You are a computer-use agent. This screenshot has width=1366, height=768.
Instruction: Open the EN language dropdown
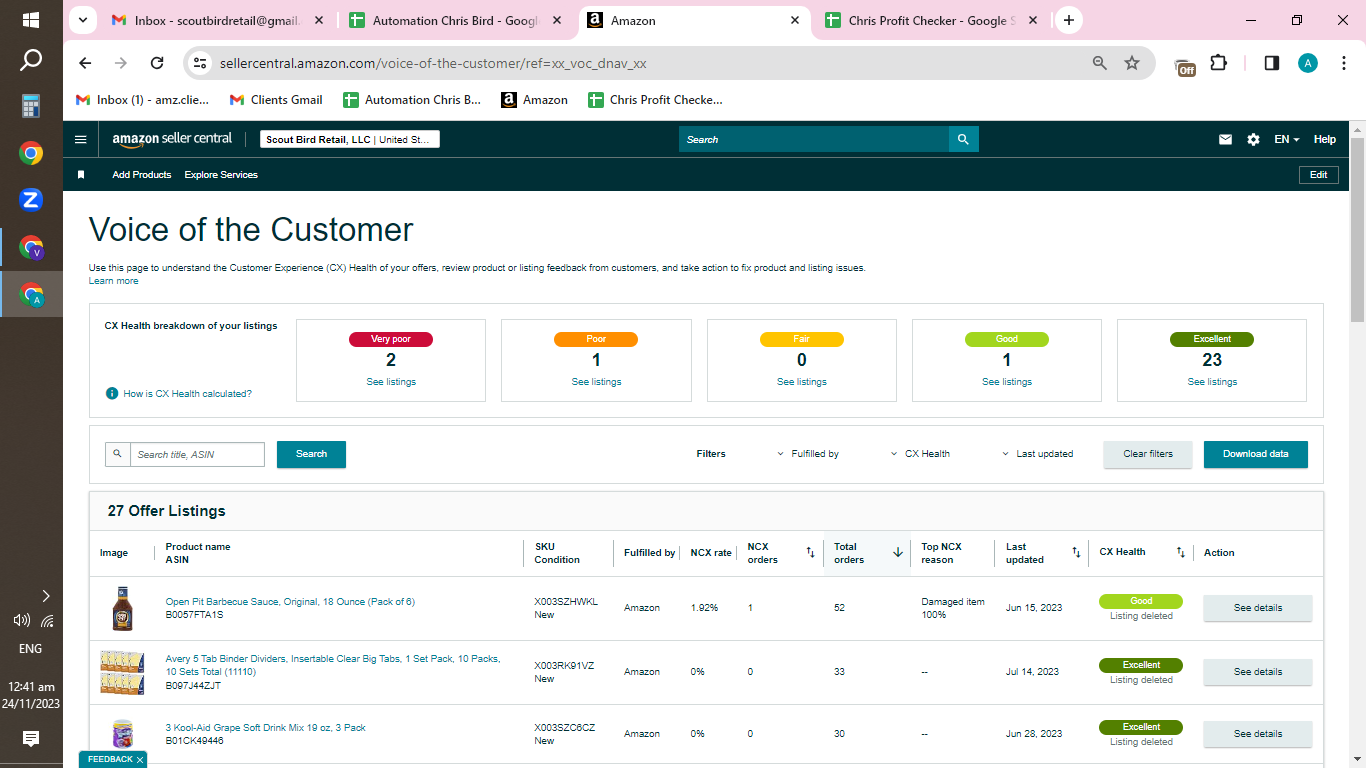[x=1287, y=140]
